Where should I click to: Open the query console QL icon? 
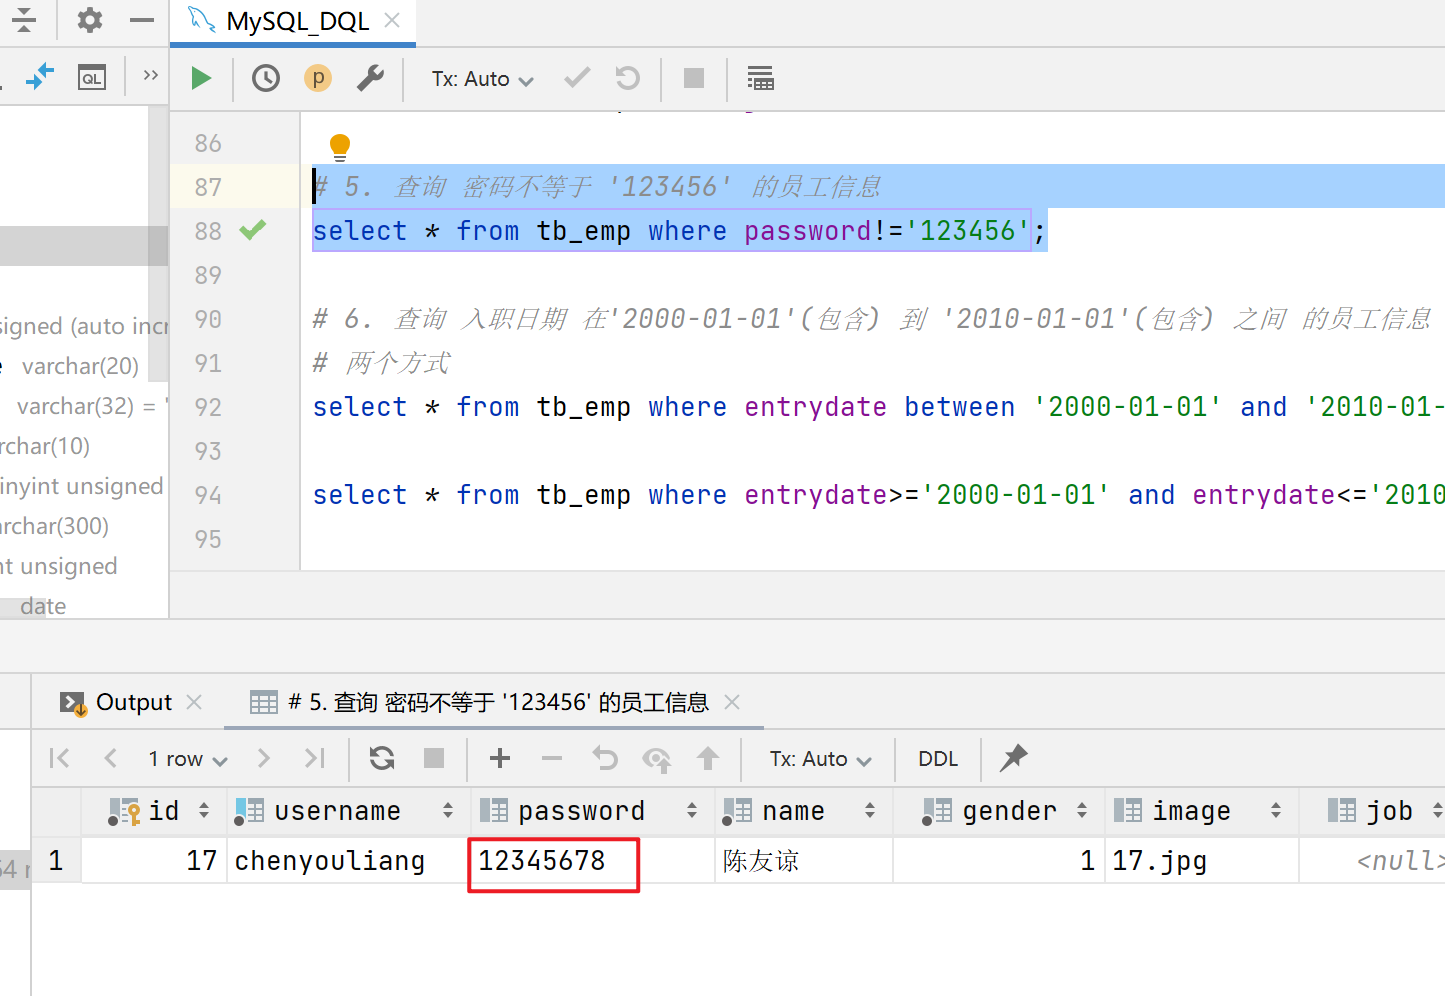click(x=92, y=78)
